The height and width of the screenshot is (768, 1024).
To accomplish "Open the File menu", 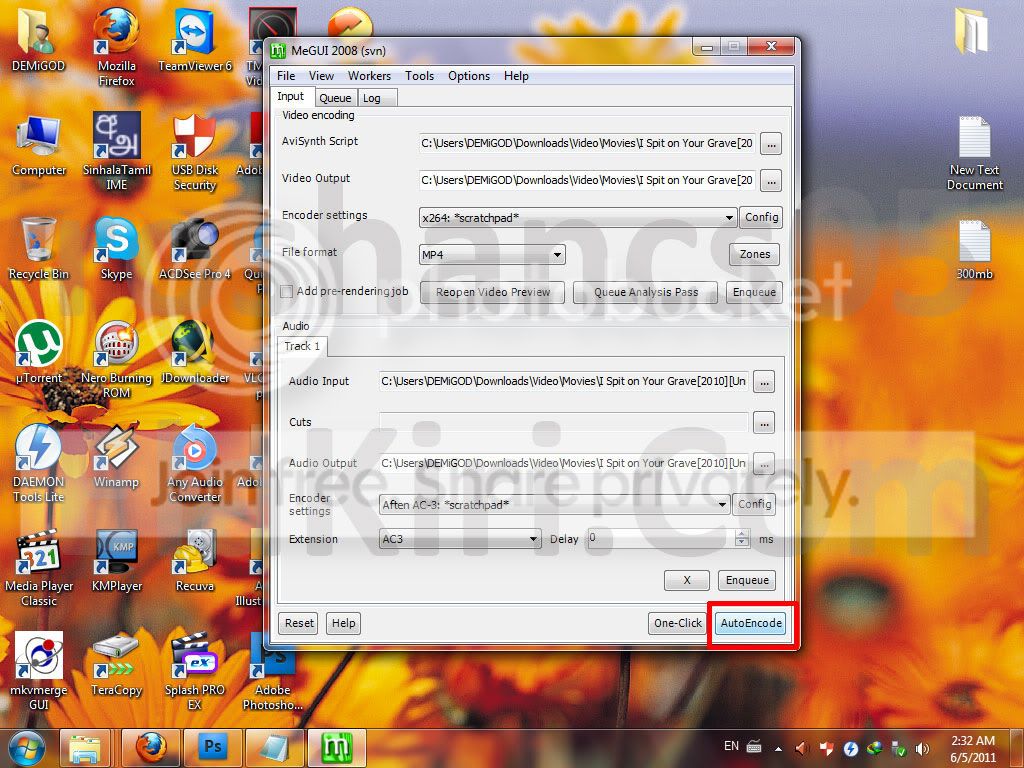I will (286, 76).
